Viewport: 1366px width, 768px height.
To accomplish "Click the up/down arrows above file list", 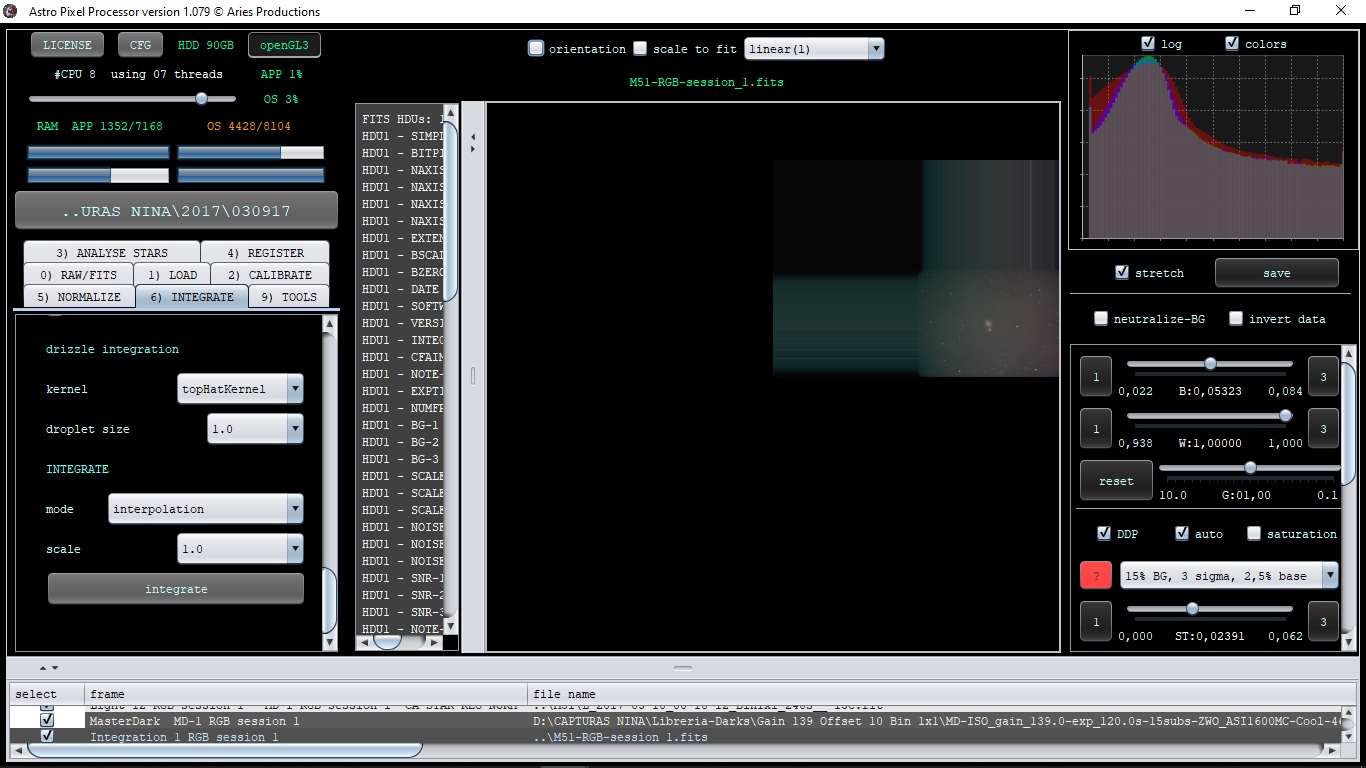I will pyautogui.click(x=48, y=667).
